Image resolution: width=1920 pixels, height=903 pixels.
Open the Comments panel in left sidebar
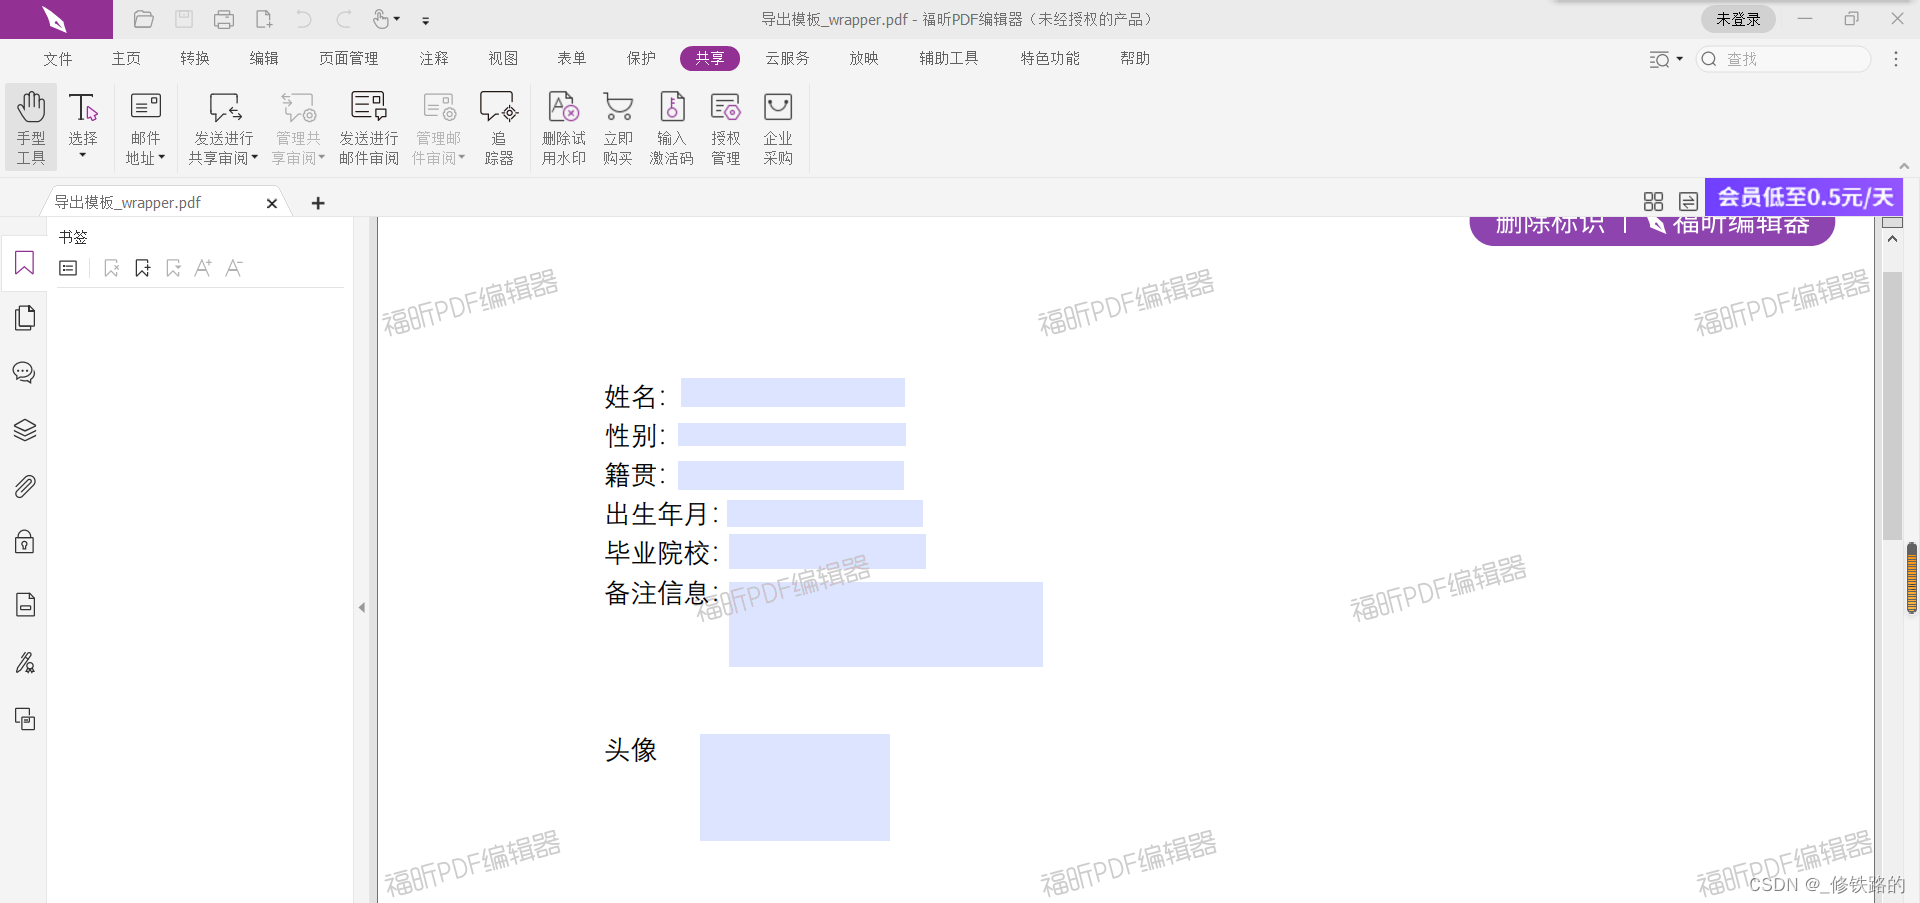[x=24, y=372]
